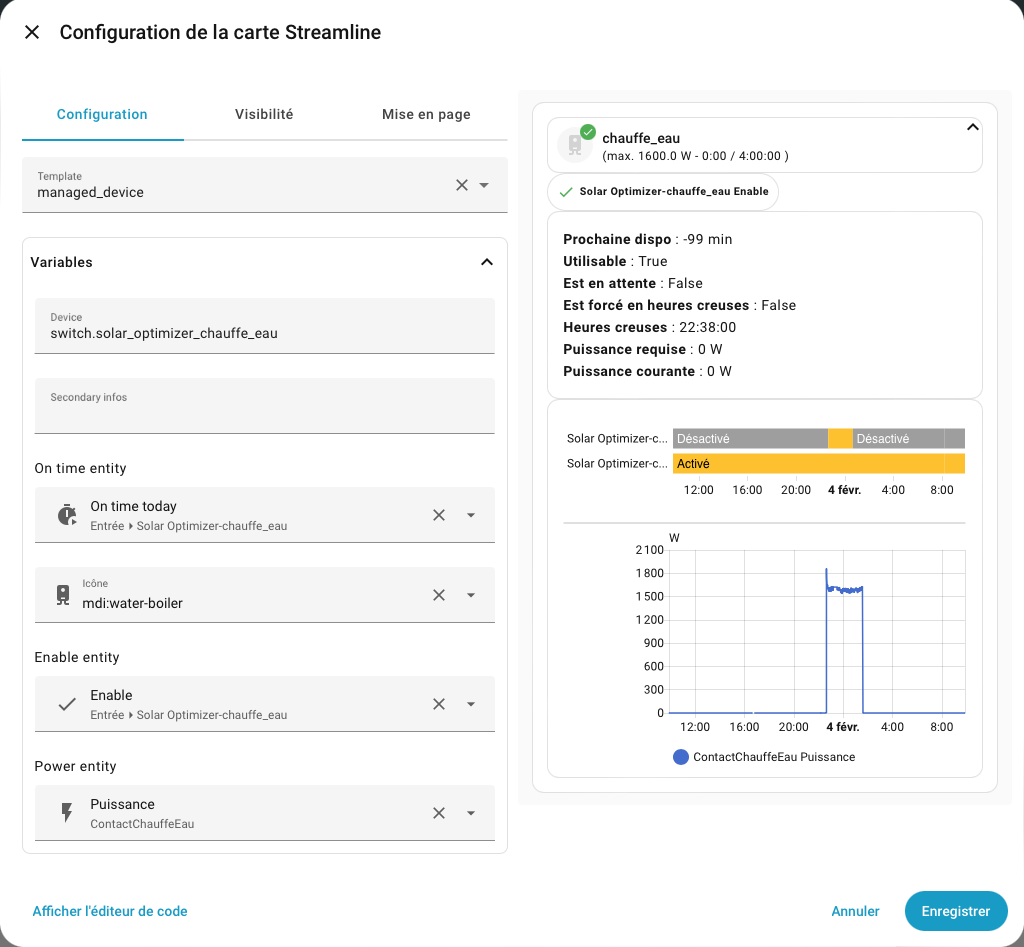This screenshot has height=947, width=1024.
Task: Clear the Puissance power entity
Action: point(438,813)
